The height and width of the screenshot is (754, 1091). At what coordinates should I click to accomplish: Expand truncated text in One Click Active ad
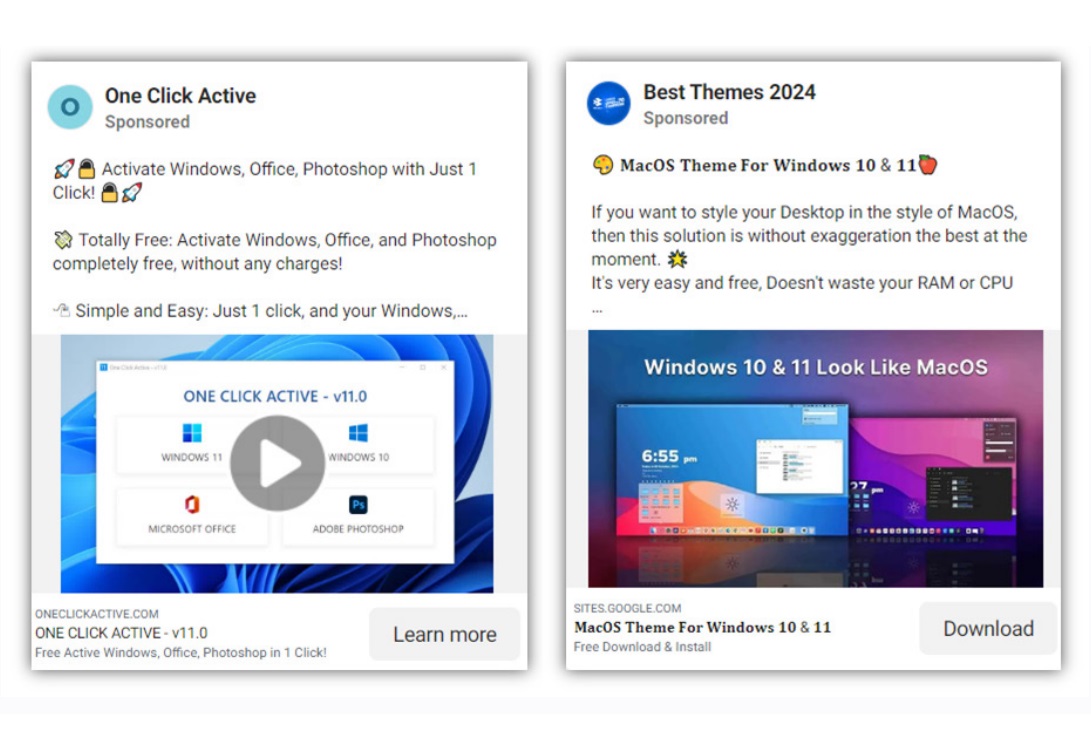461,311
